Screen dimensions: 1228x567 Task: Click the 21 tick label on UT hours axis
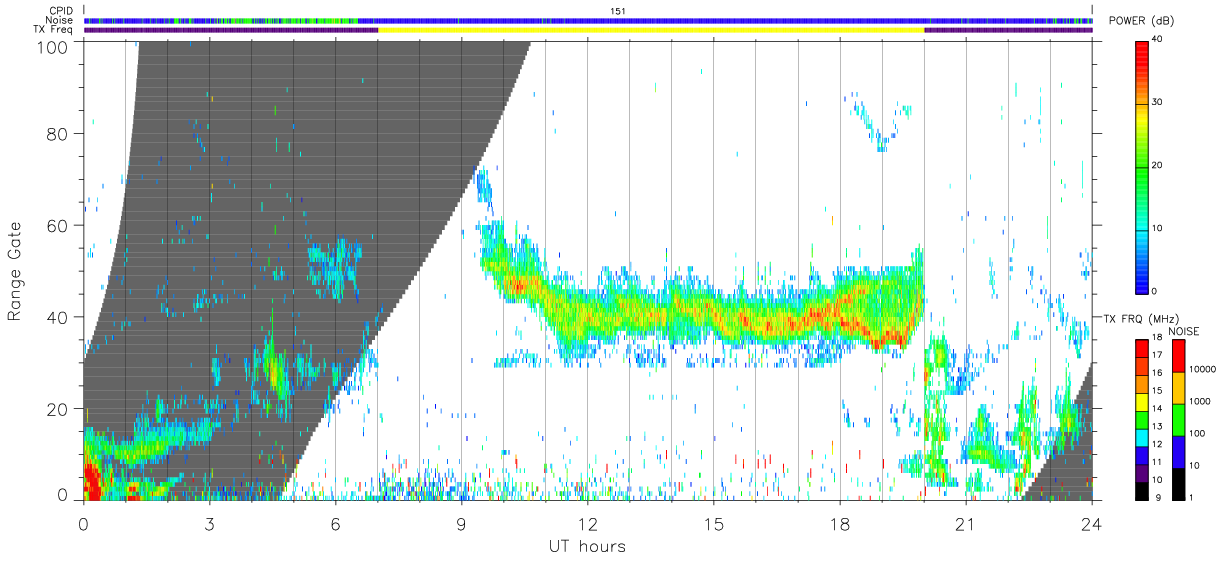click(x=965, y=524)
